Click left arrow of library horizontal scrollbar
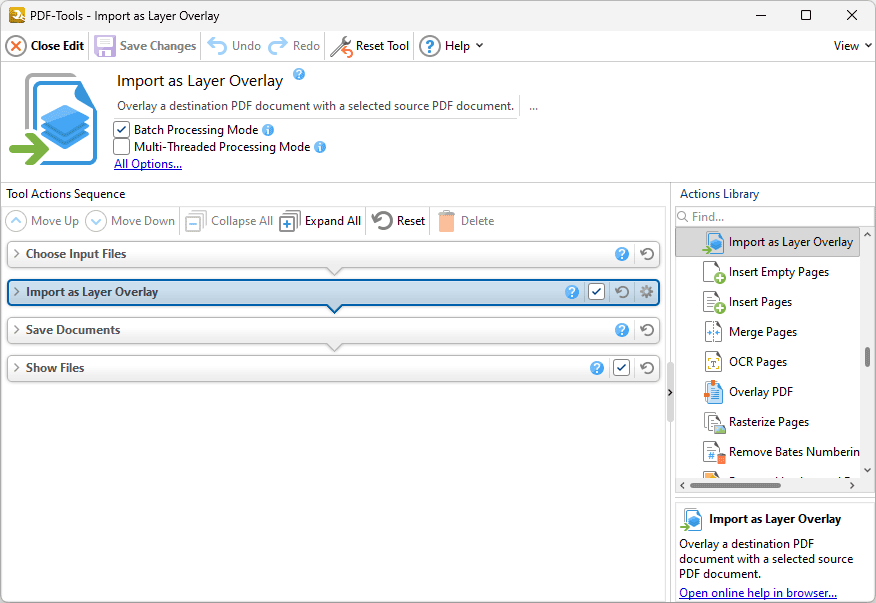The width and height of the screenshot is (876, 603). pos(682,485)
